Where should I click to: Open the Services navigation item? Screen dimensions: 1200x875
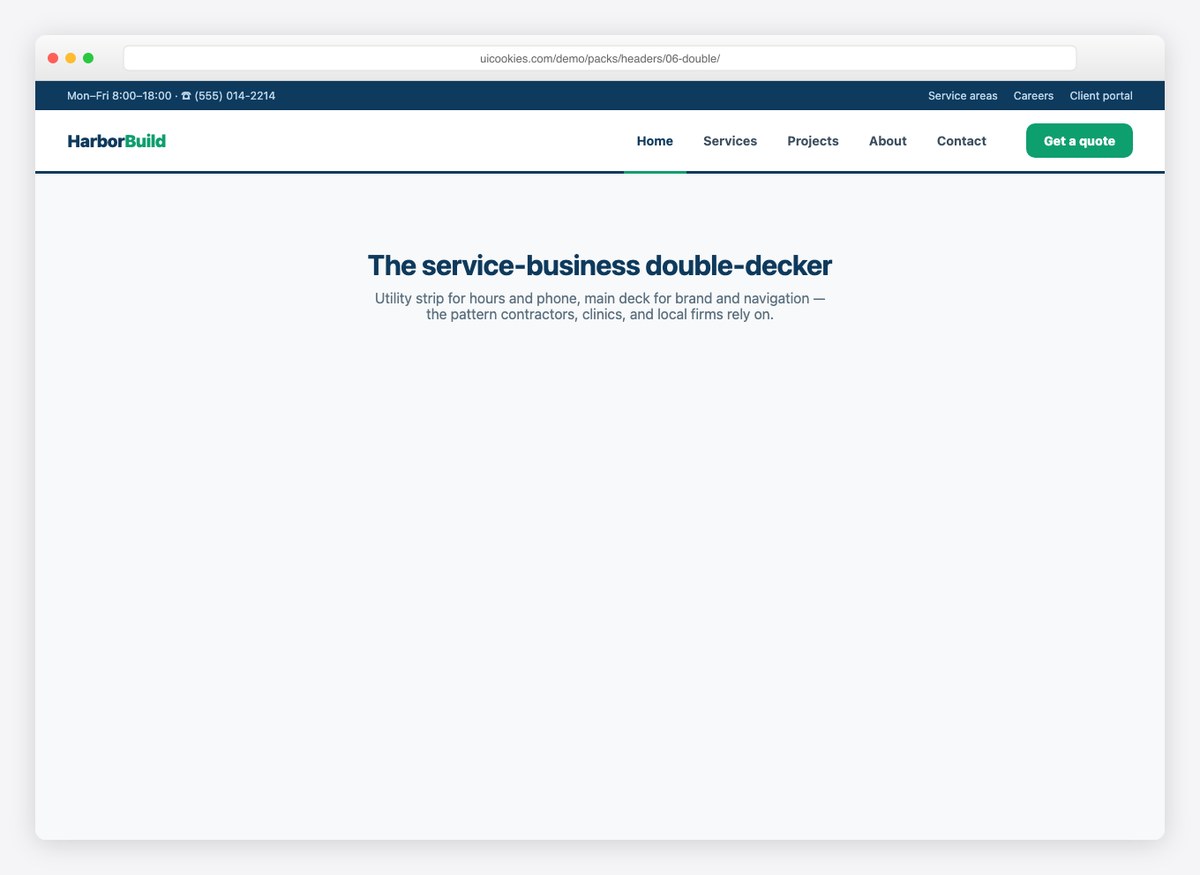[x=730, y=141]
